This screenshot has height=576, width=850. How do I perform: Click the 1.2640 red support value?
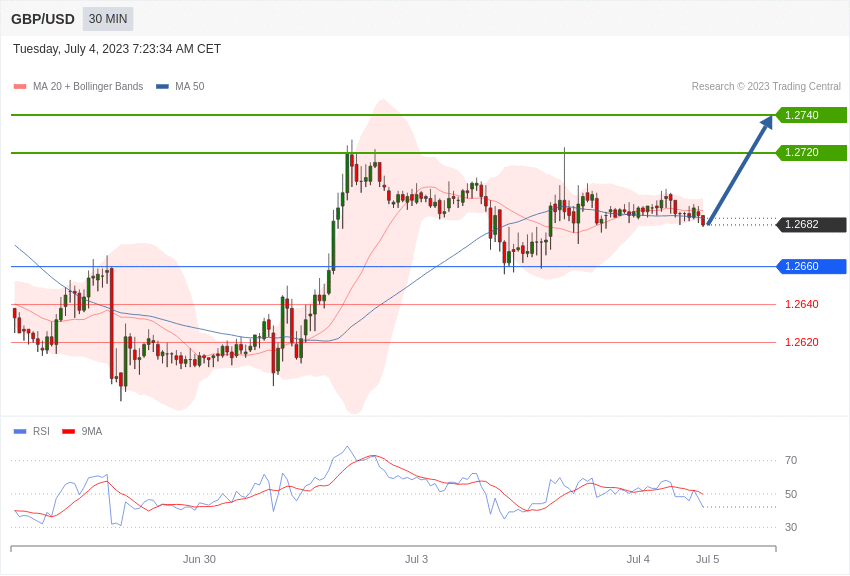coord(802,304)
